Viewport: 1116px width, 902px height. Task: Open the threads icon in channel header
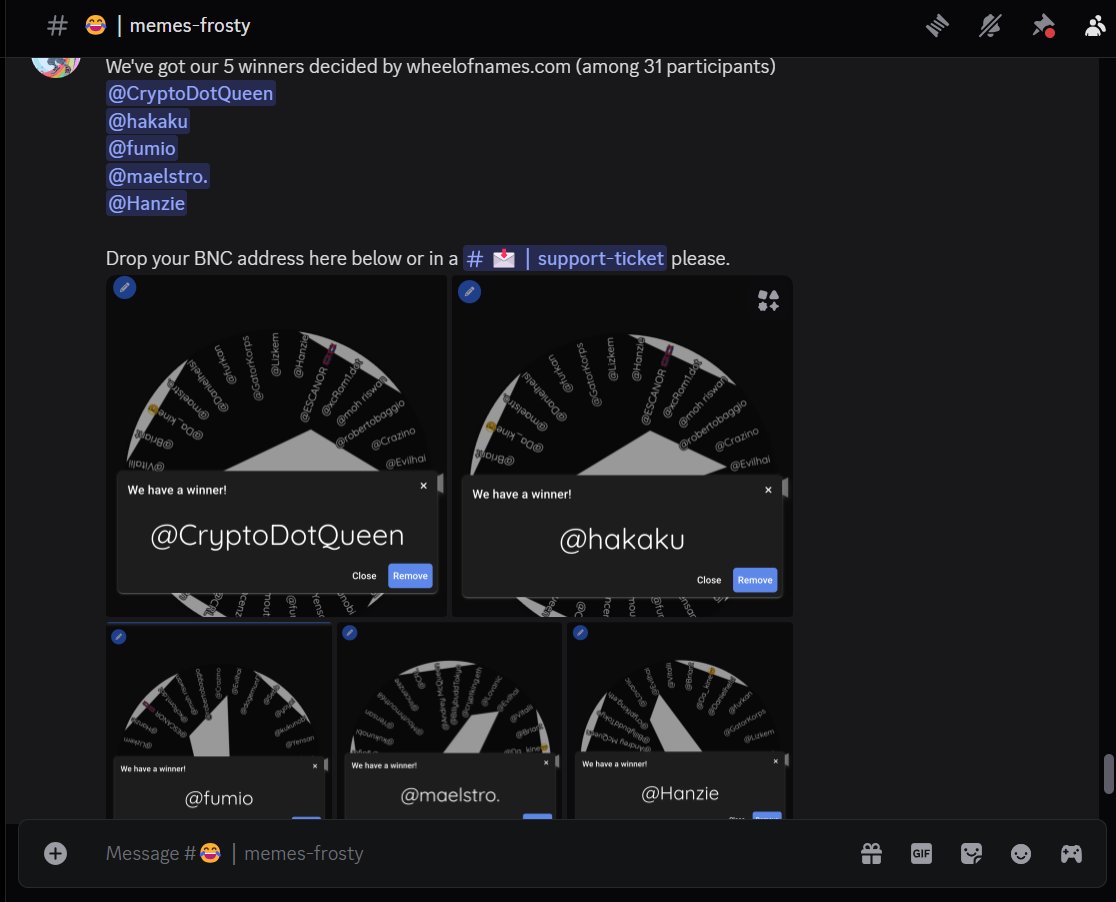(x=937, y=26)
